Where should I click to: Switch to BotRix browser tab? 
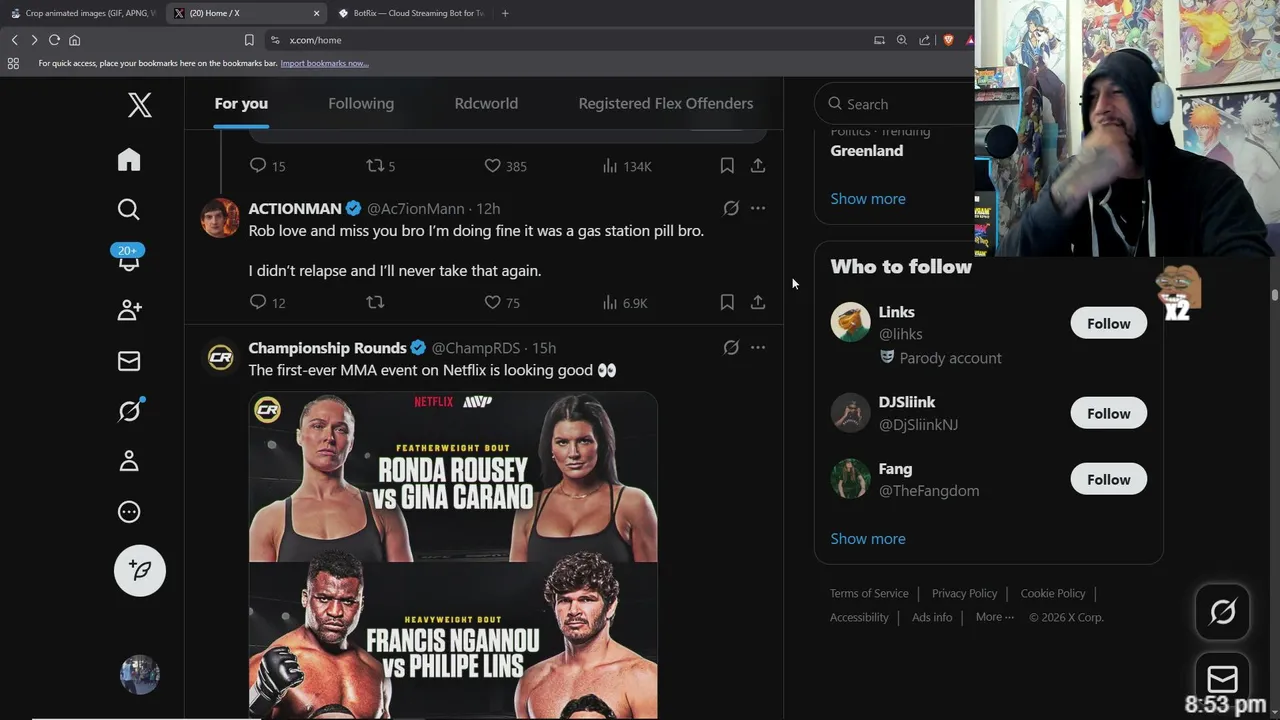[x=410, y=13]
